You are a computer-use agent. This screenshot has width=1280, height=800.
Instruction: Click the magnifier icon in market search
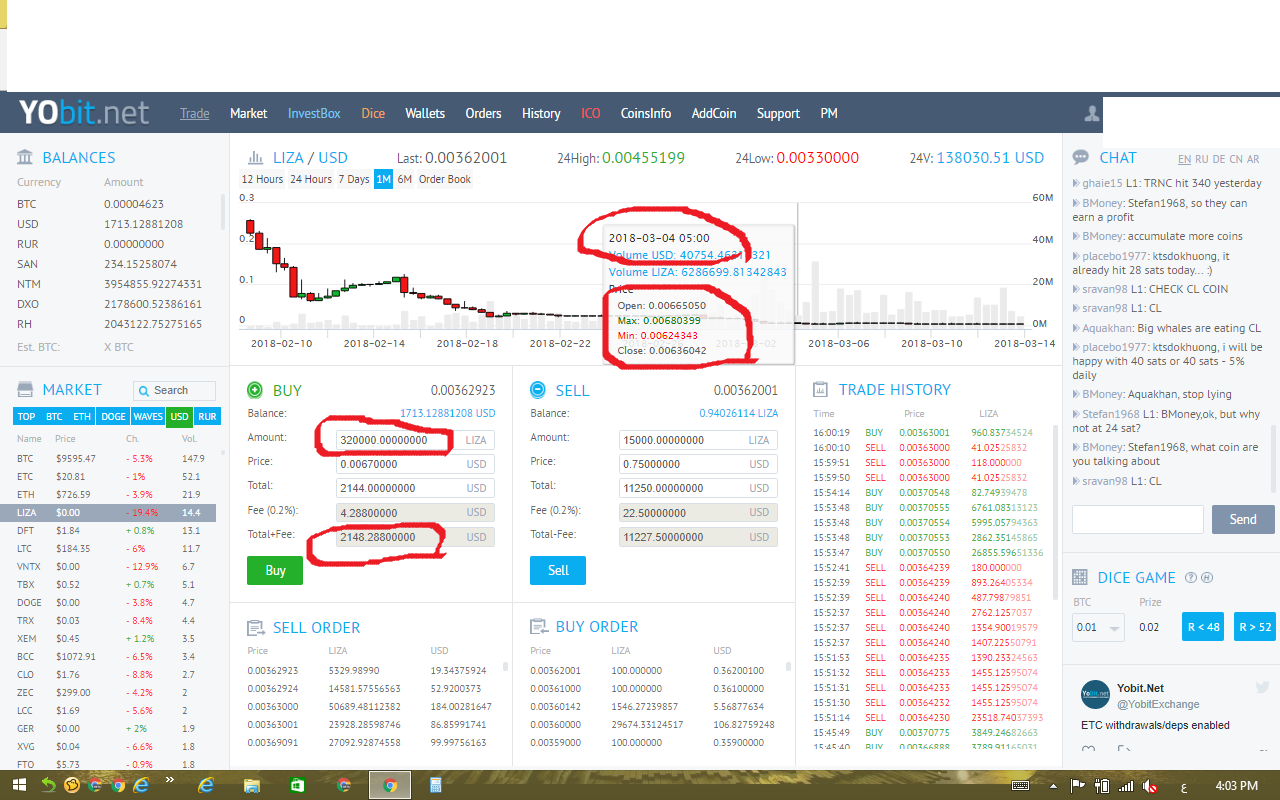tap(144, 391)
